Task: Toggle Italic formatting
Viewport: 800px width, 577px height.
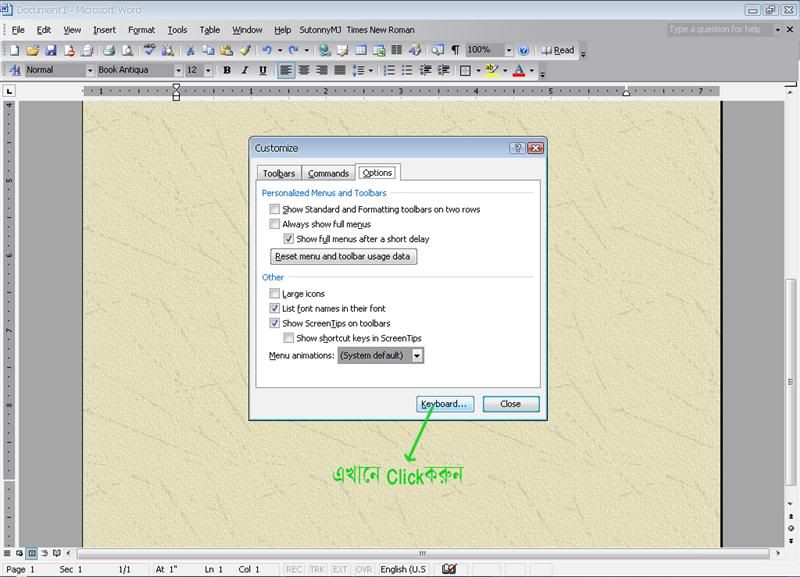Action: tap(245, 71)
